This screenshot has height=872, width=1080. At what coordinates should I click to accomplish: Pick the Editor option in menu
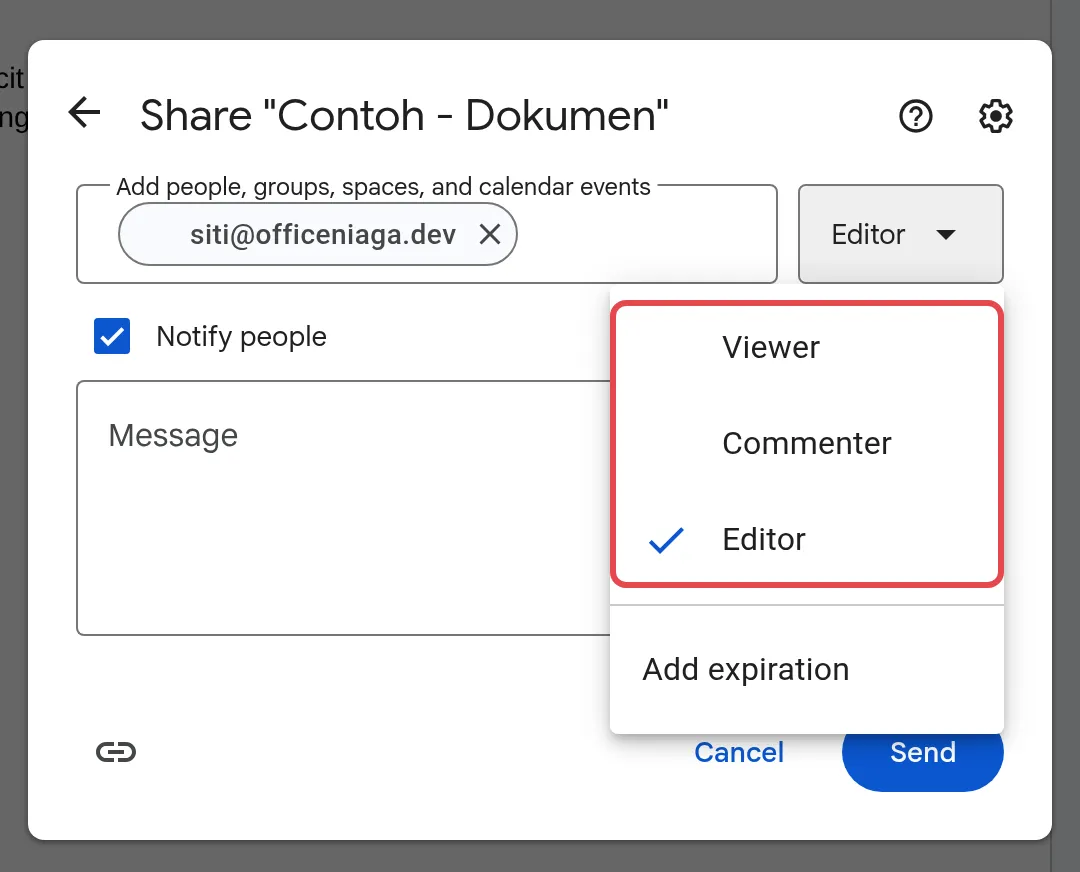coord(807,539)
